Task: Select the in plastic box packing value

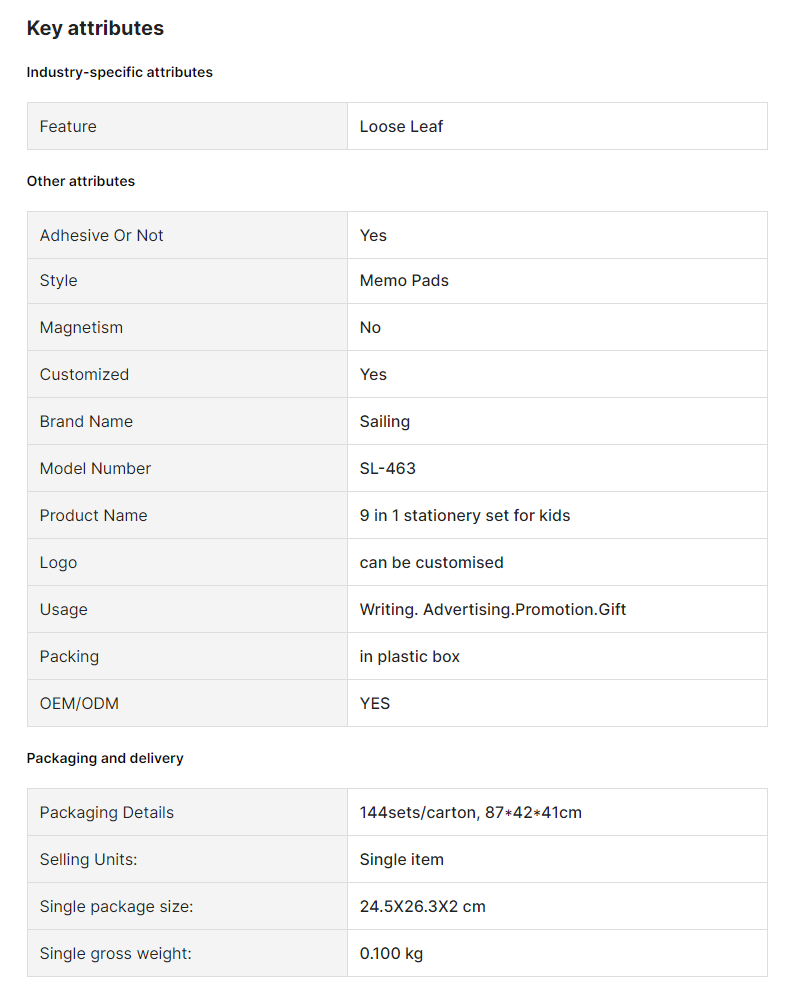Action: 410,657
